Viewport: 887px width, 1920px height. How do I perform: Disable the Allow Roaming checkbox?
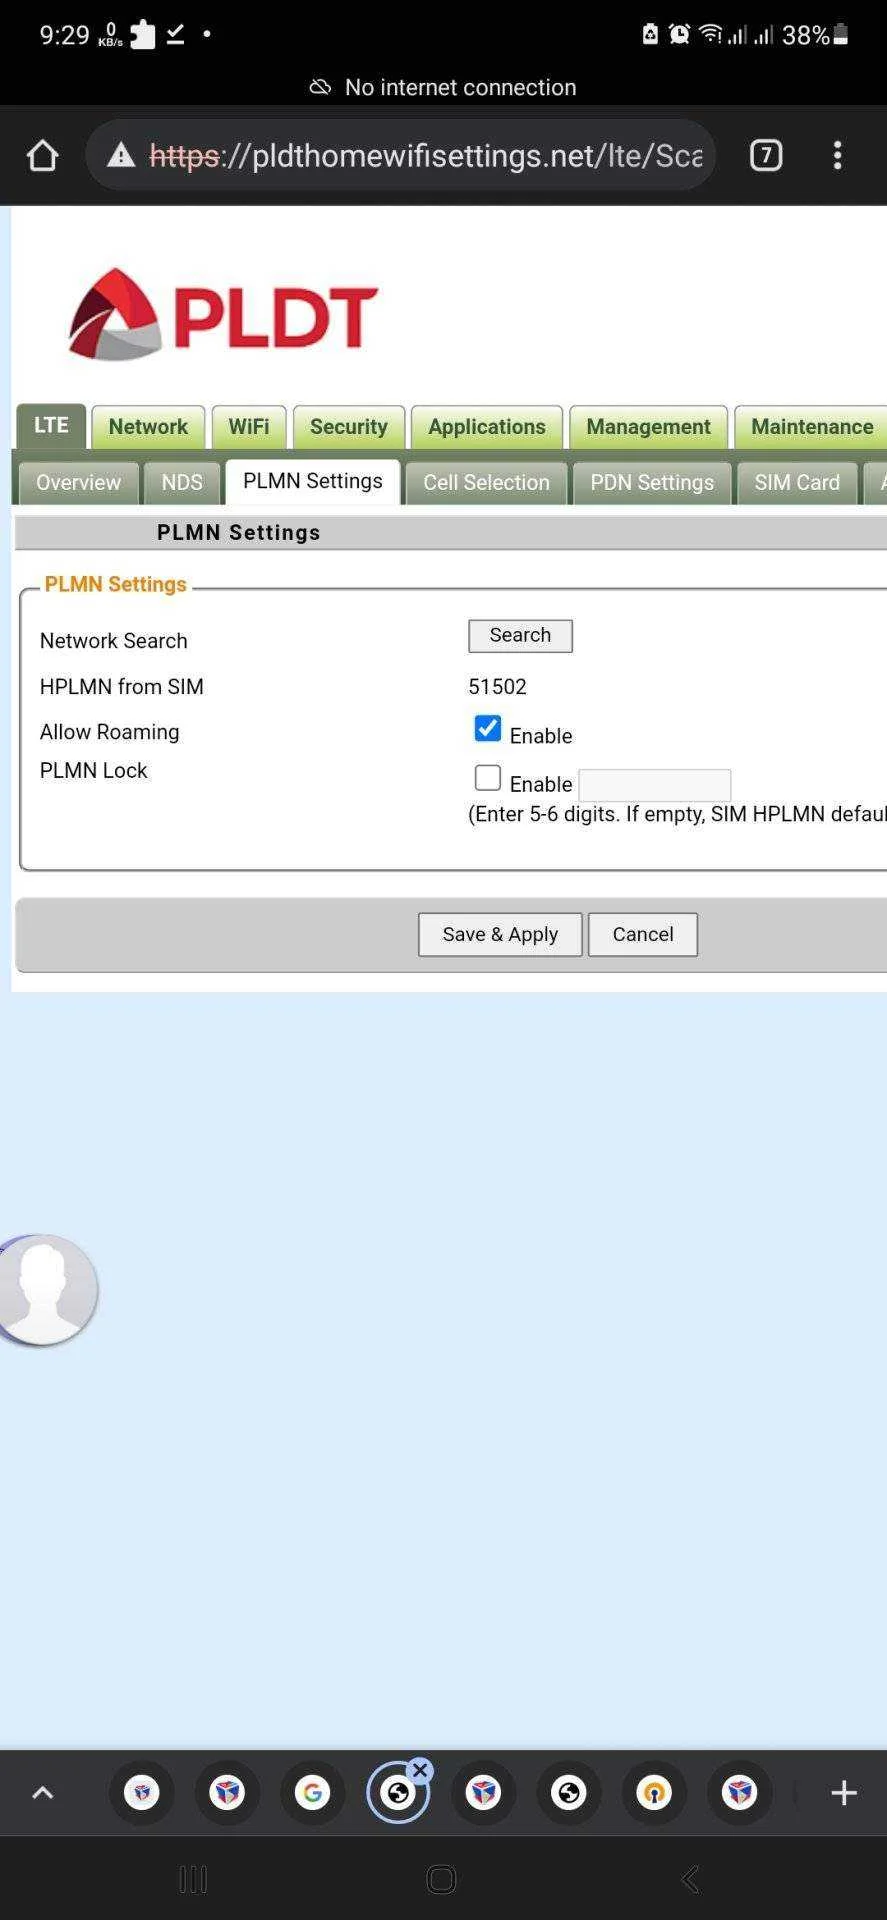[x=487, y=728]
